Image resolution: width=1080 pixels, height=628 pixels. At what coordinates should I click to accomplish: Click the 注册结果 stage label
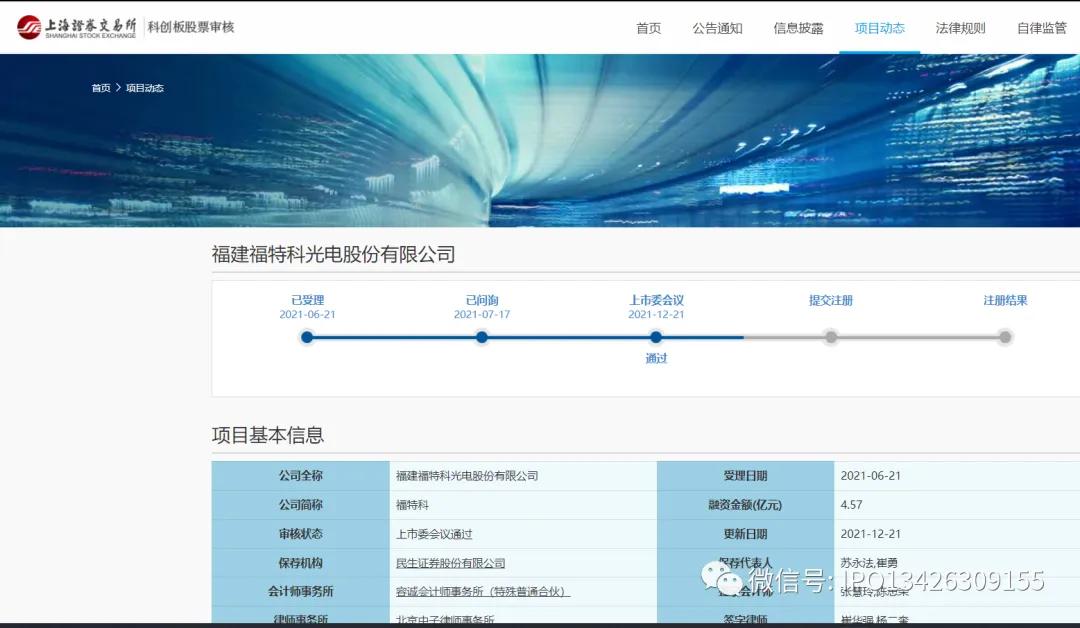pyautogui.click(x=1005, y=300)
